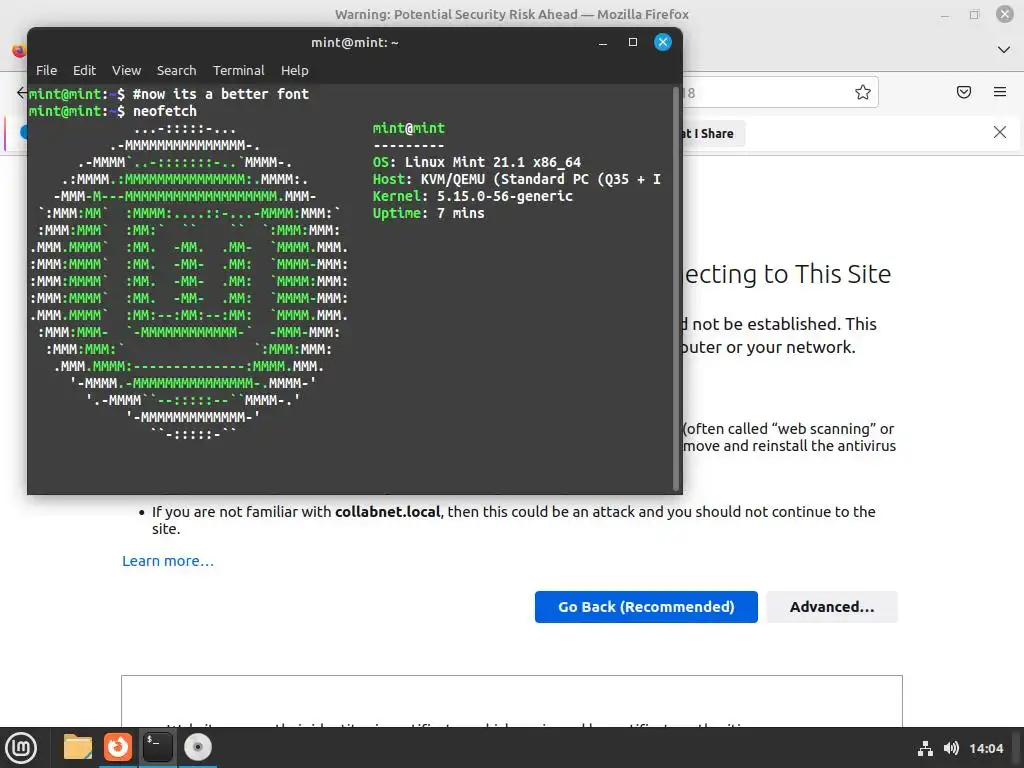Click the neofetch command line in terminal

pyautogui.click(x=112, y=111)
